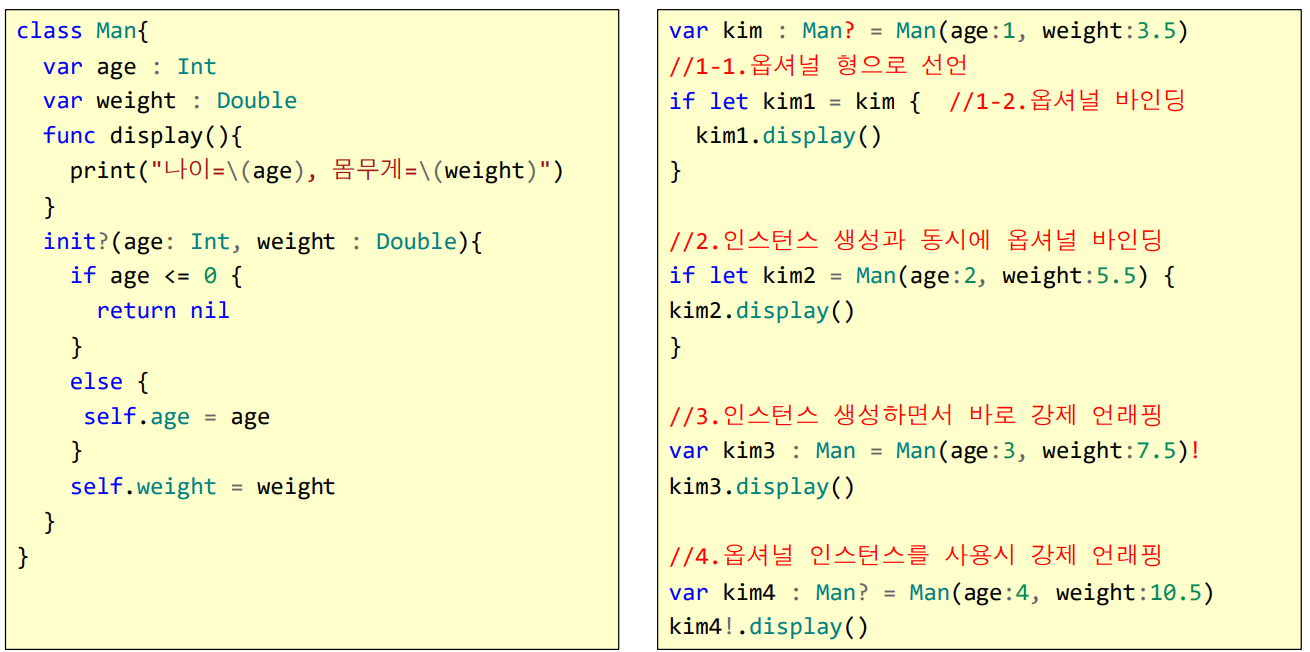Image resolution: width=1310 pixels, height=652 pixels.
Task: Select the 'var weight : Double' property line
Action: click(170, 101)
